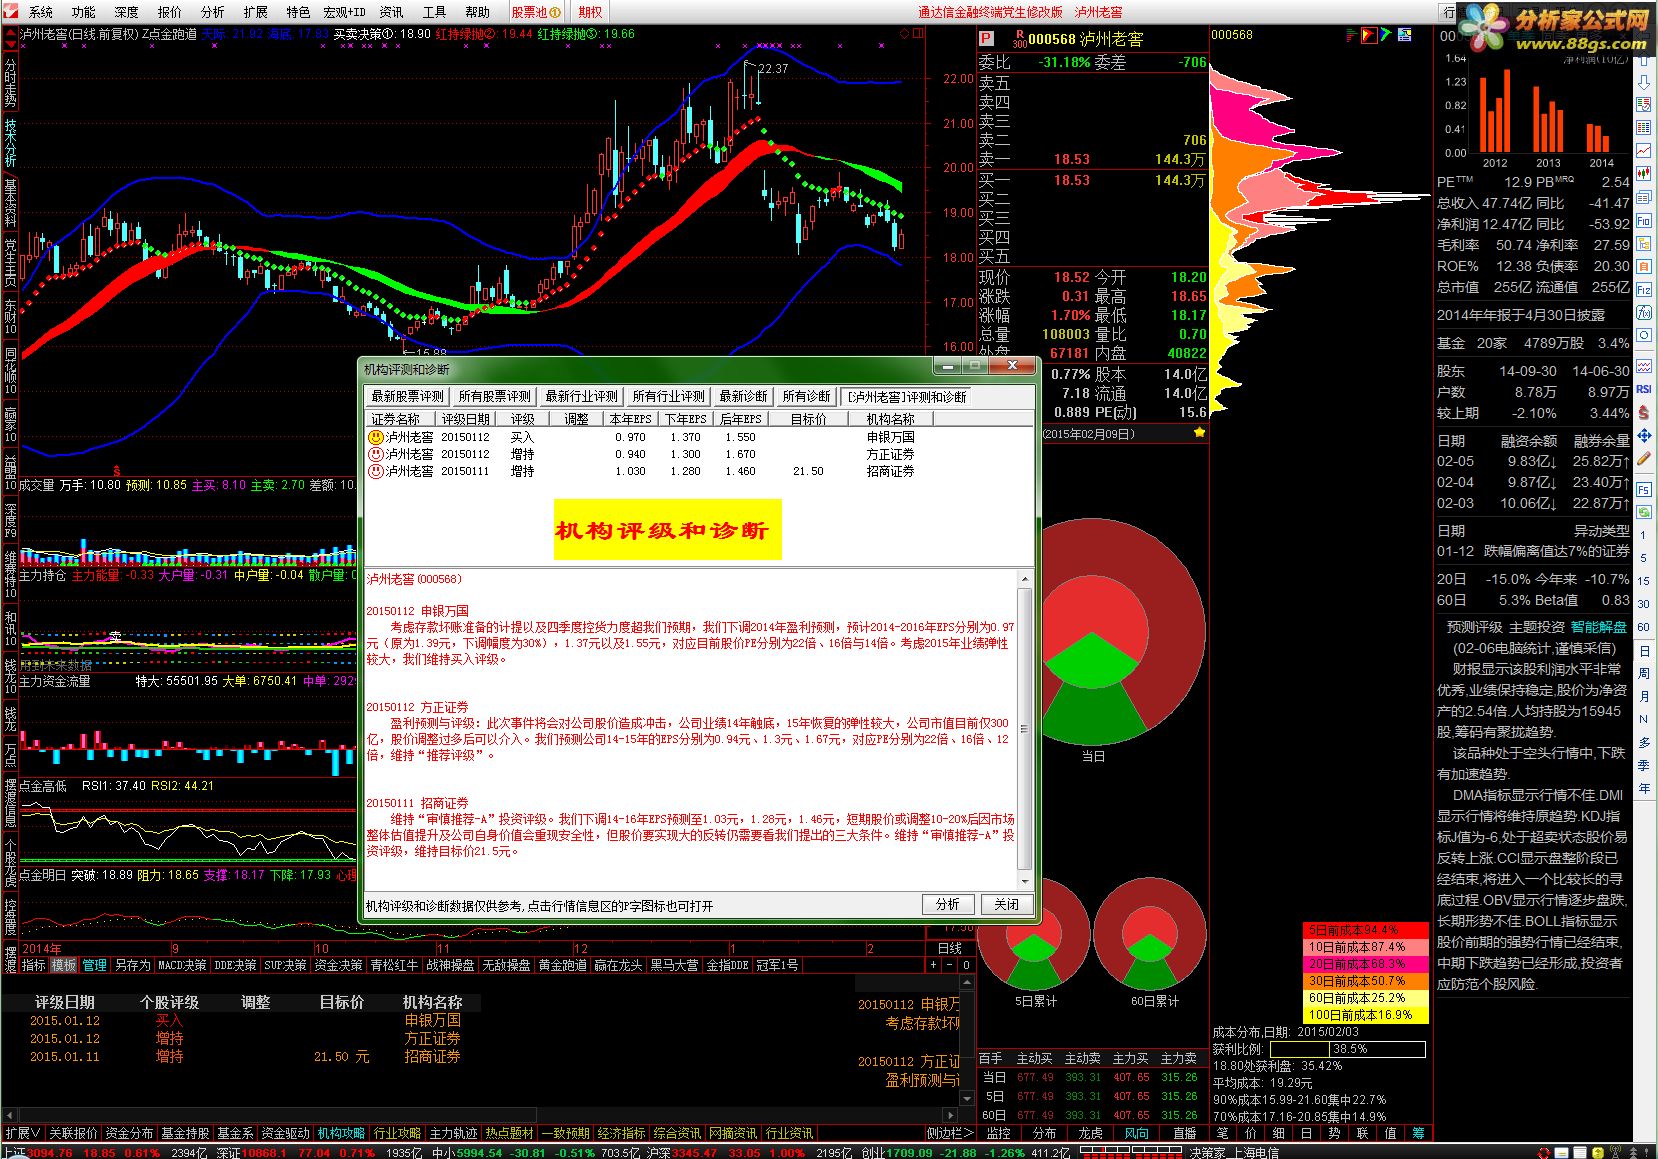This screenshot has height=1159, width=1658.
Task: Click the red P icon beside stock code 000568
Action: [x=987, y=38]
